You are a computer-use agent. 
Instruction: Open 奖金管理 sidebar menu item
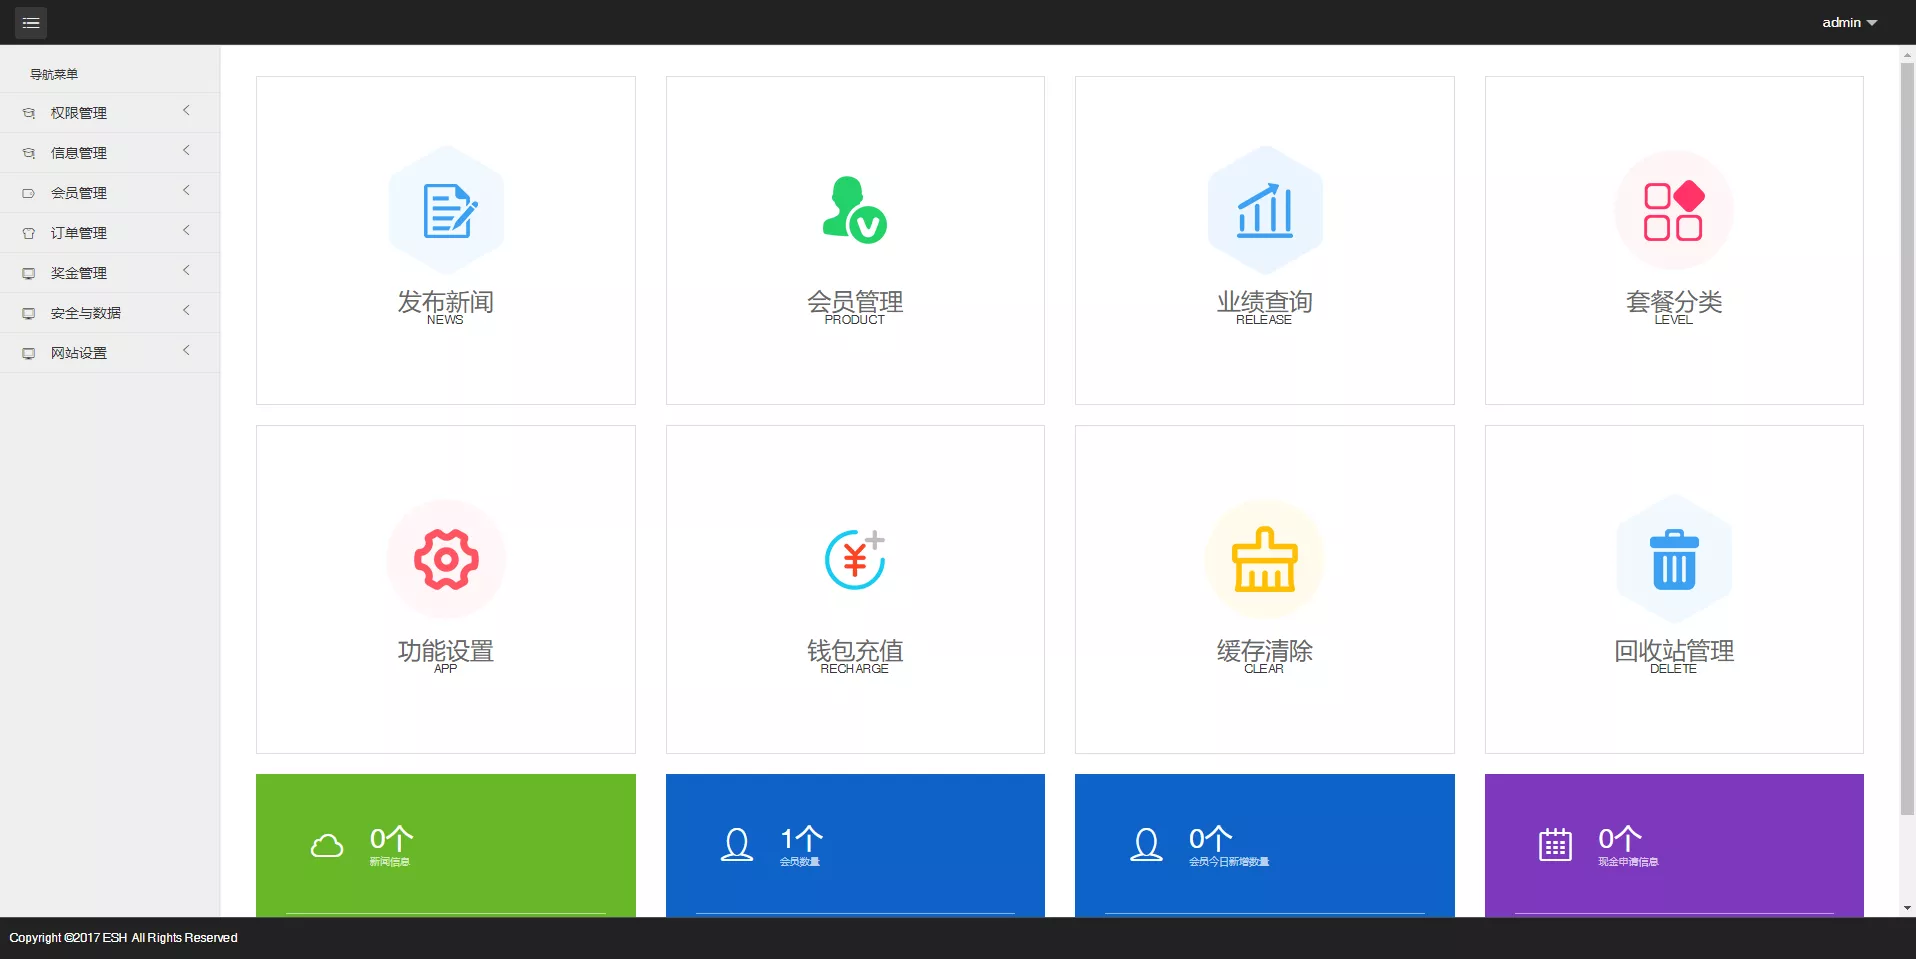(79, 273)
